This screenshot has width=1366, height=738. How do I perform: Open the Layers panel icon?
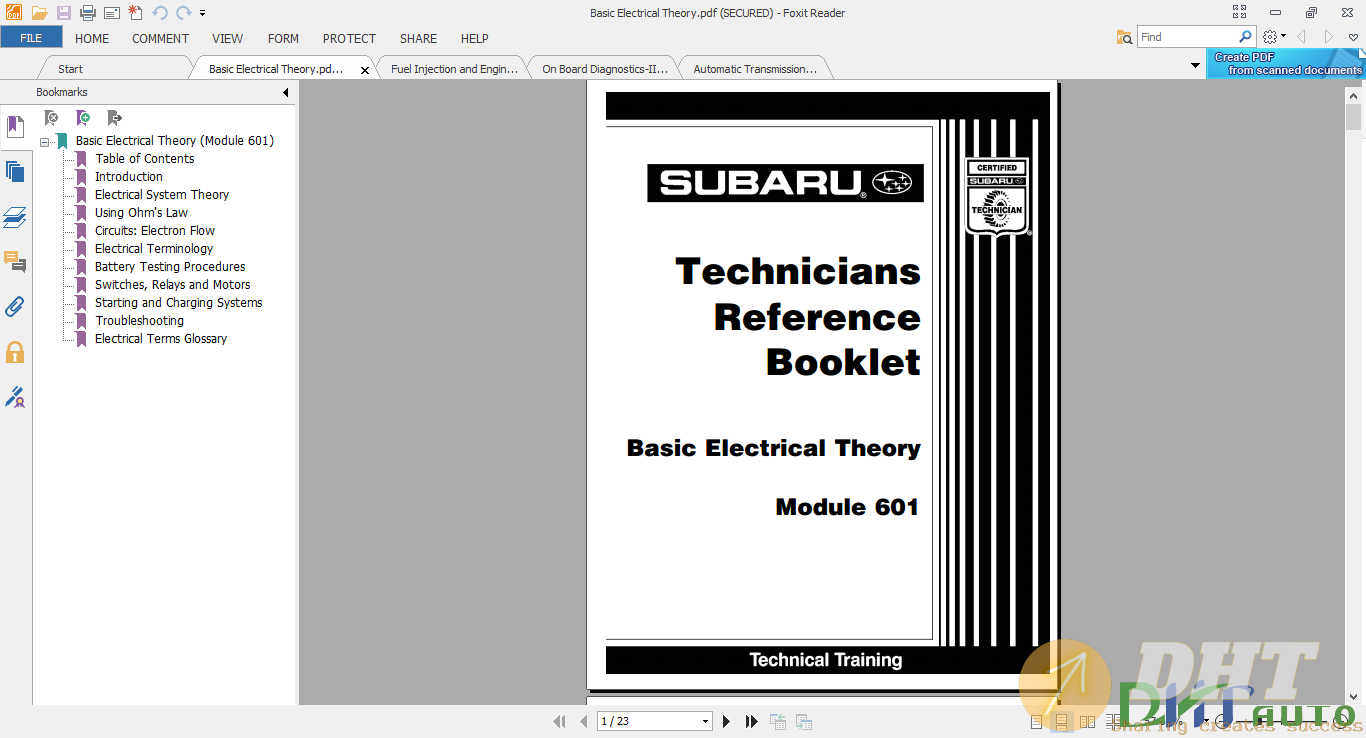point(15,217)
